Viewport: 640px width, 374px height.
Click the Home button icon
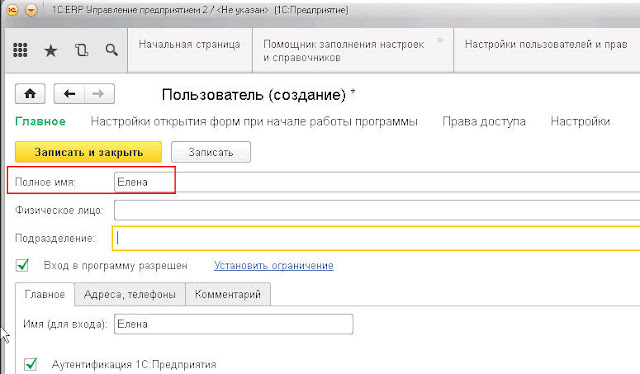30,94
